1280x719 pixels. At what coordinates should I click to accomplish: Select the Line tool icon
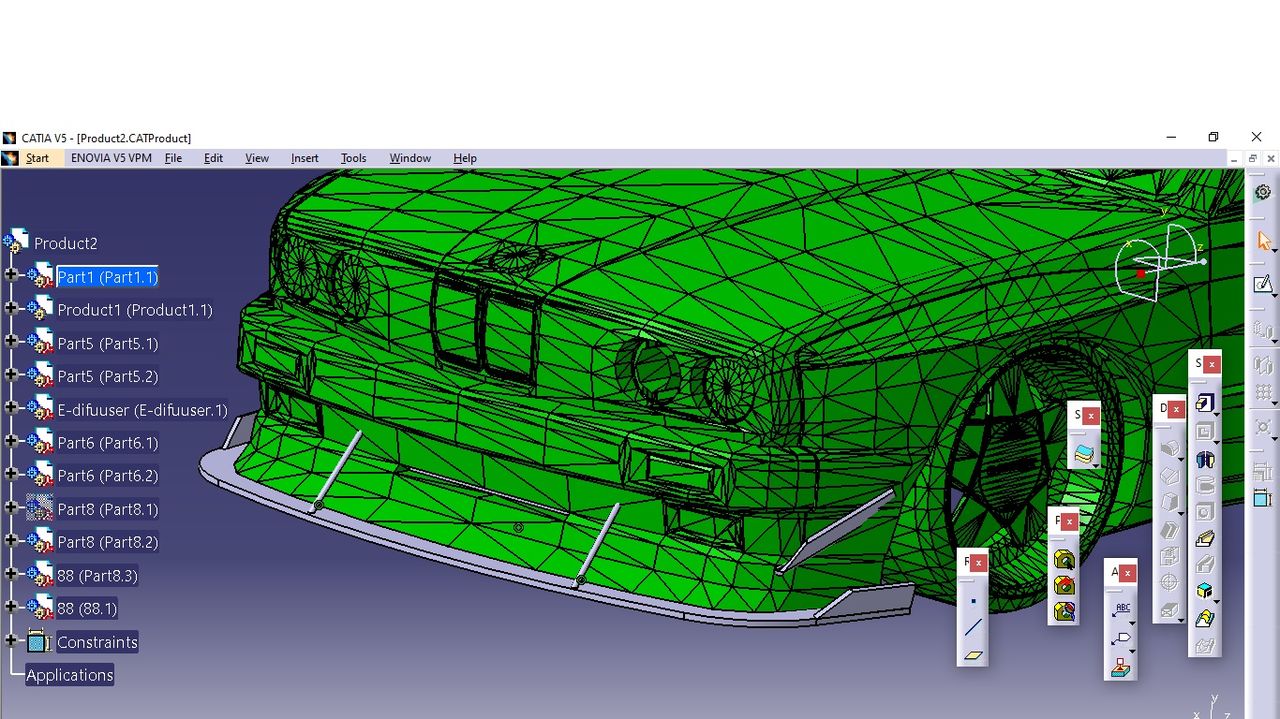[973, 628]
